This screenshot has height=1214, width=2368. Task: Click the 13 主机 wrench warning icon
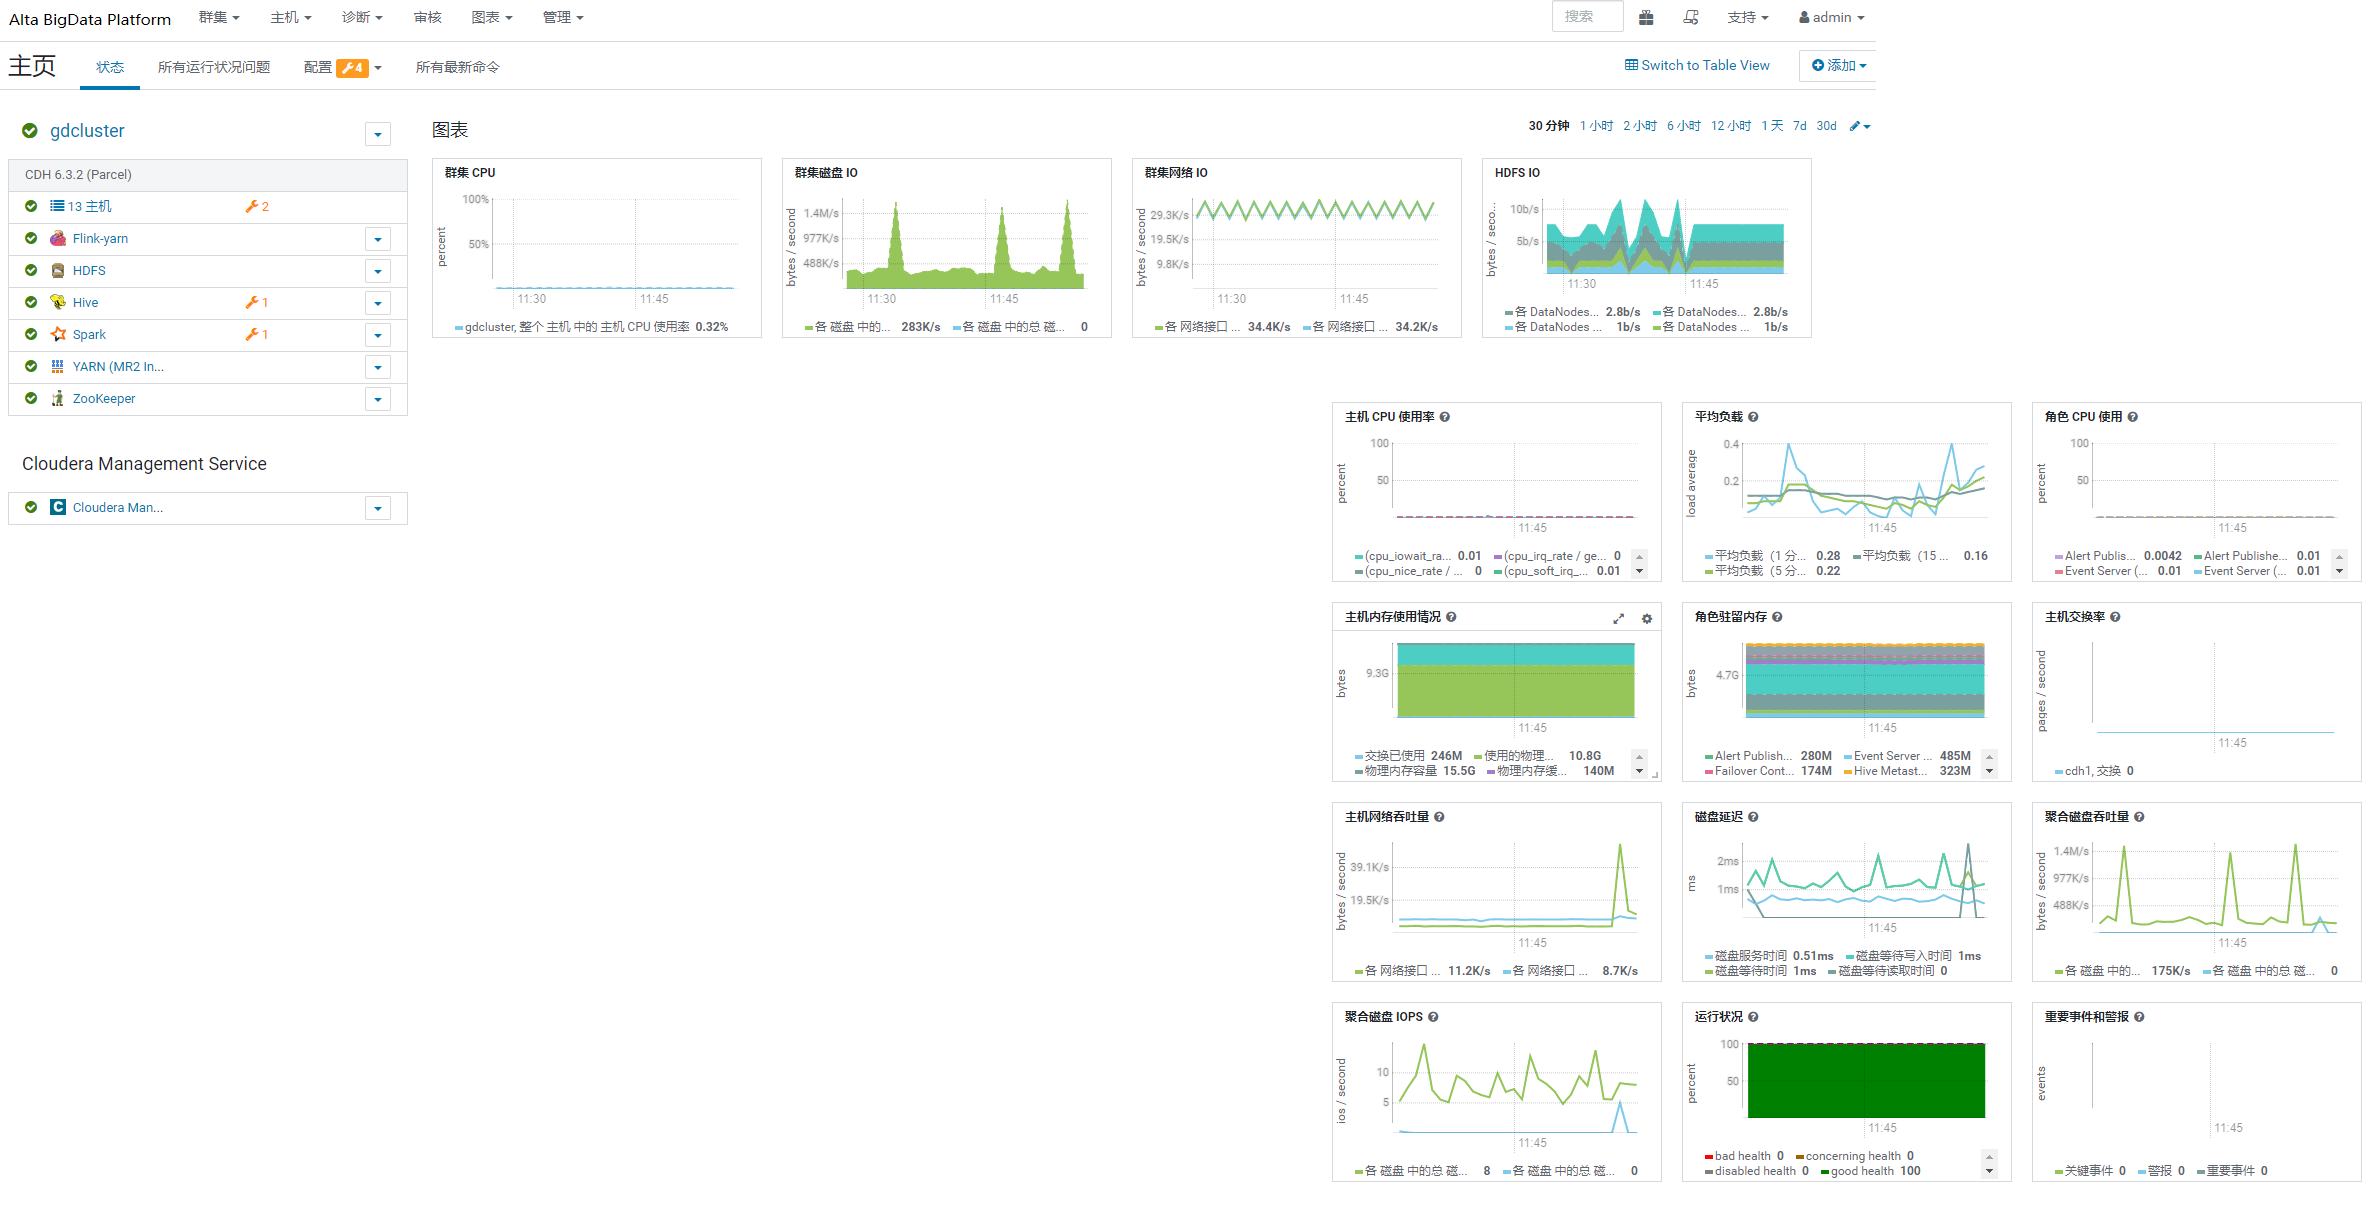(x=252, y=206)
